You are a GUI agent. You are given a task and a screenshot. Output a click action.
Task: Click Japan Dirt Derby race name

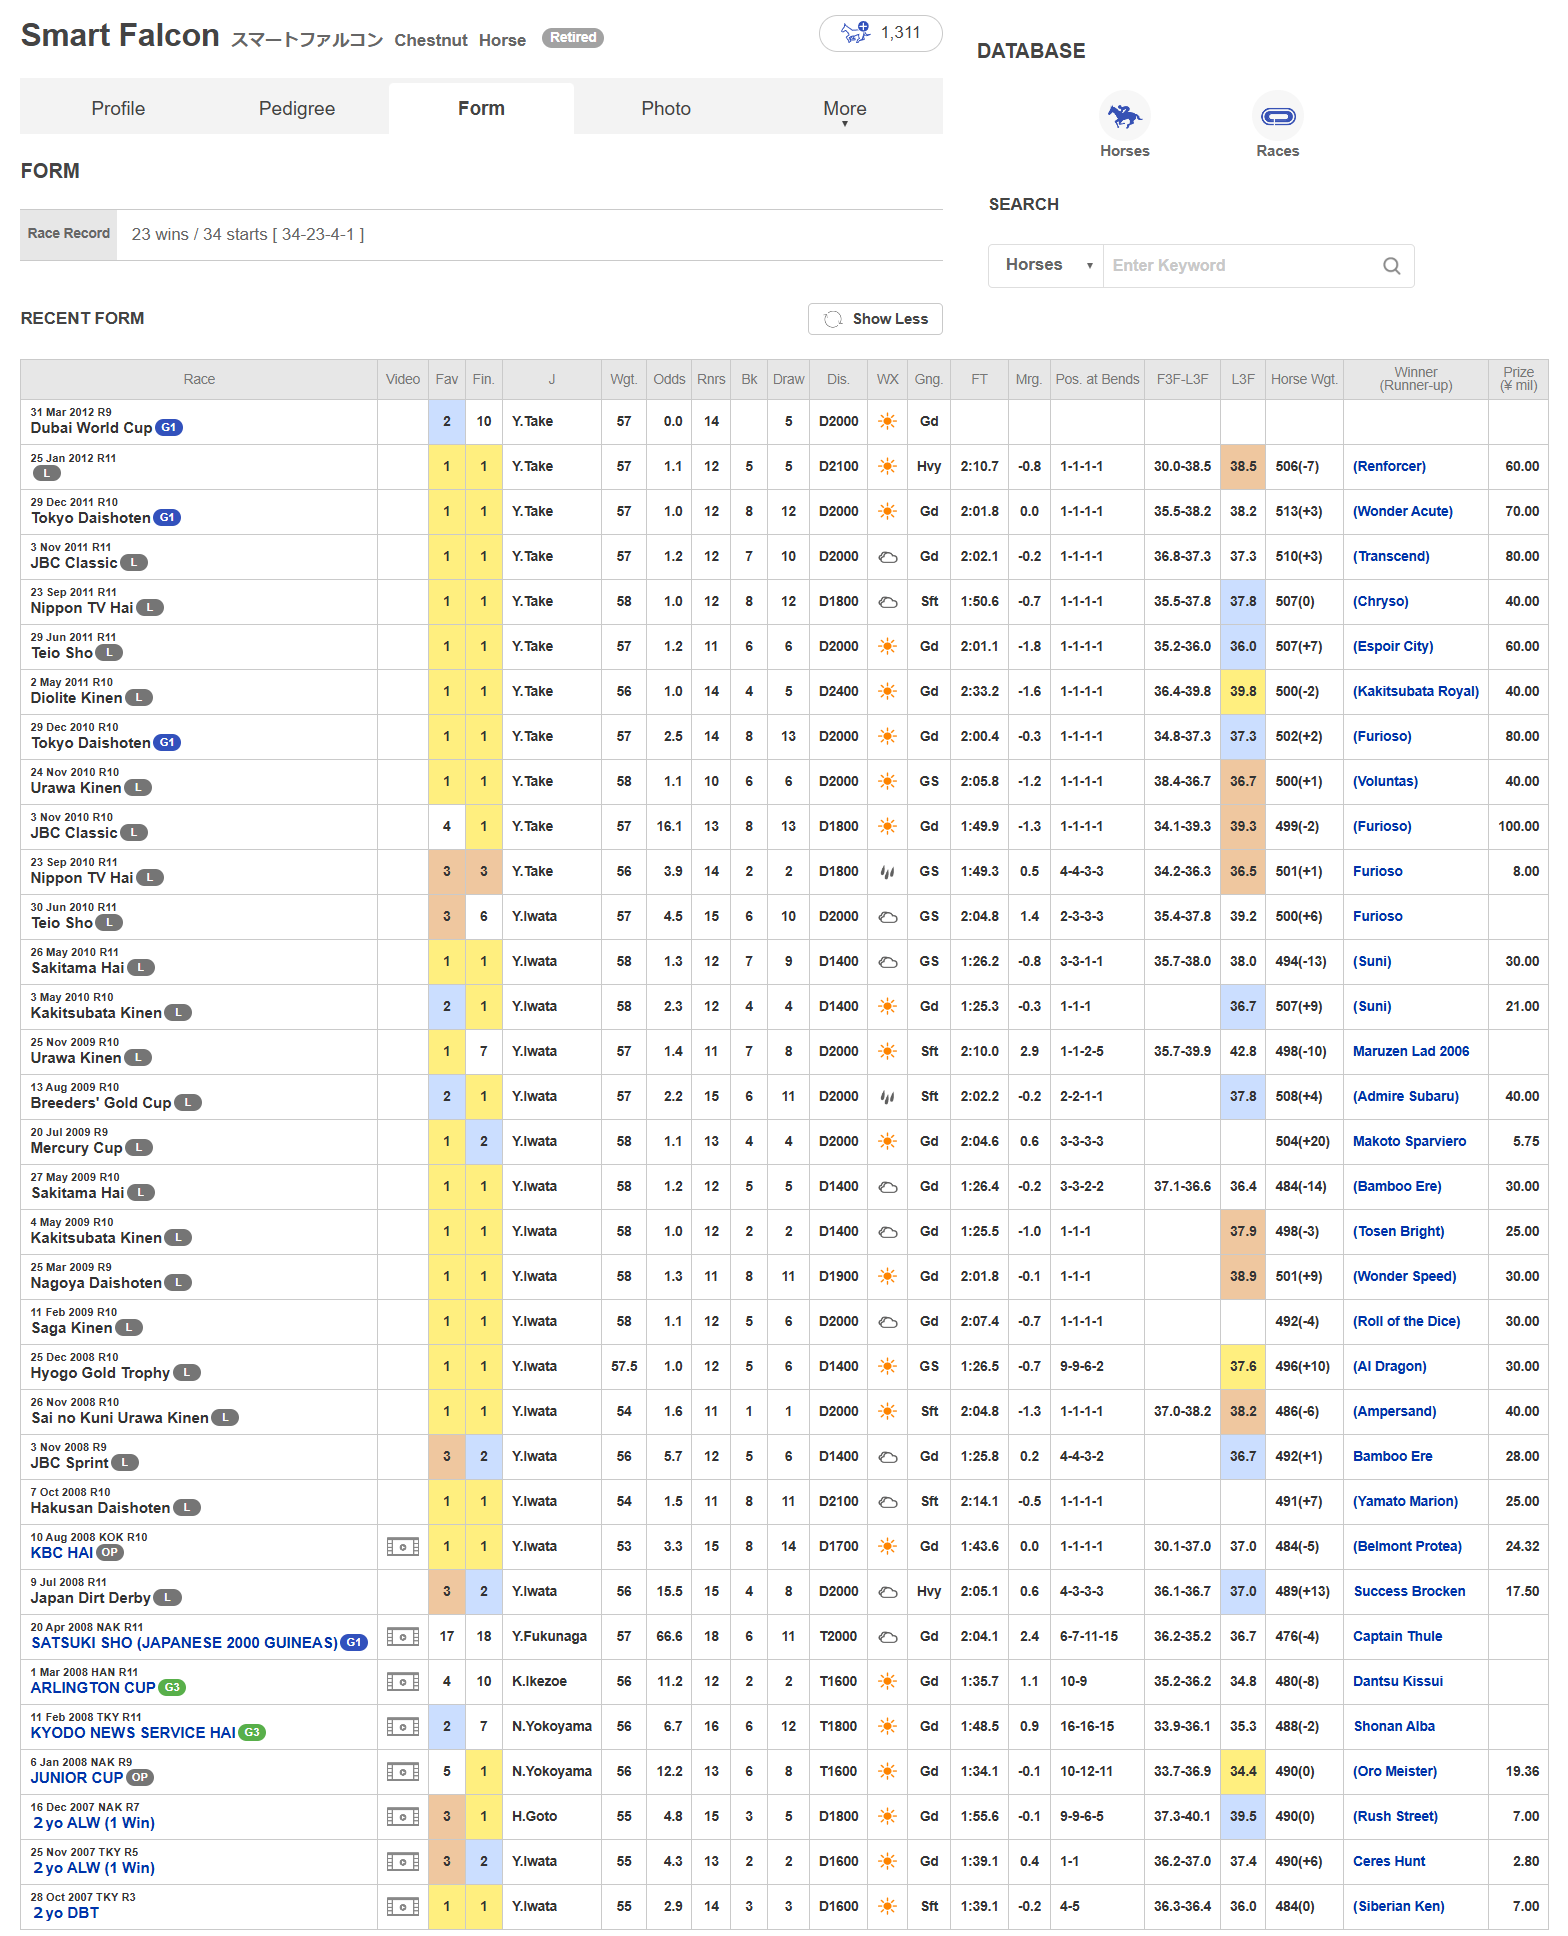(90, 1598)
